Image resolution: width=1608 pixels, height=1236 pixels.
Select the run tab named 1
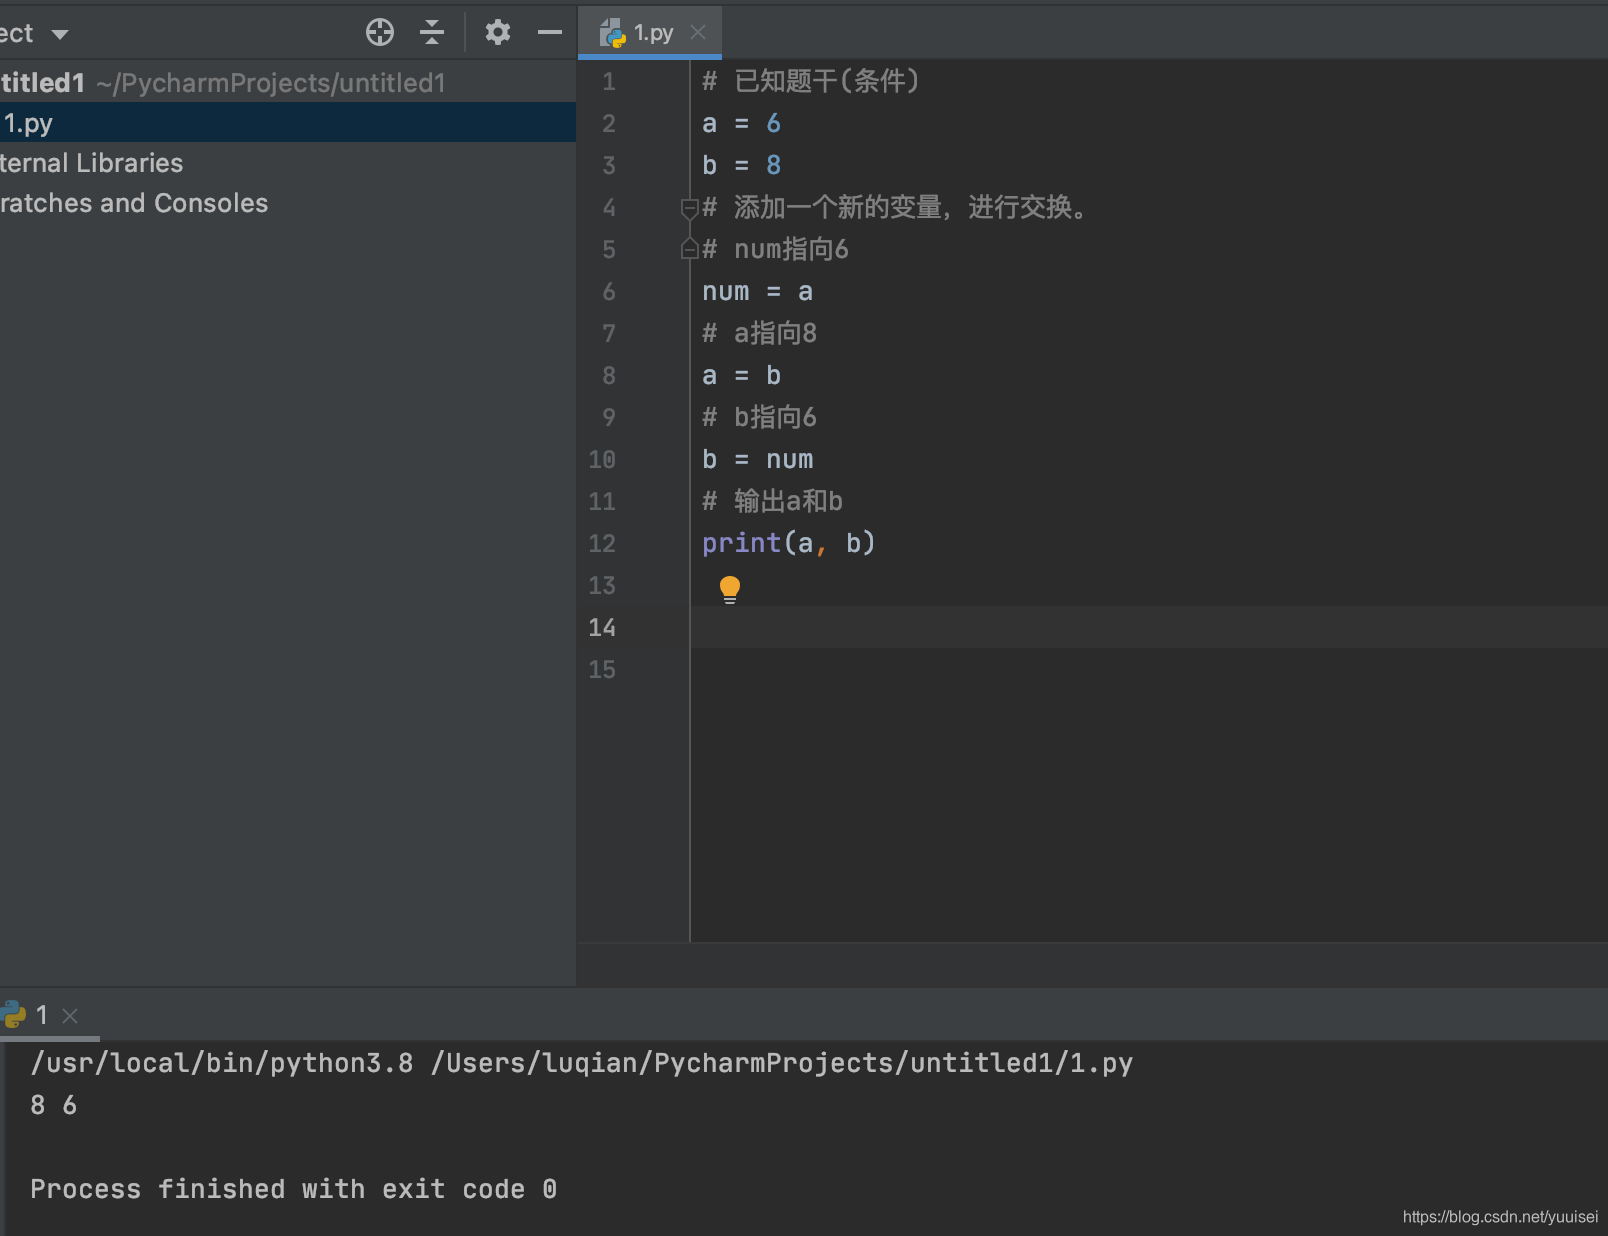coord(41,1015)
